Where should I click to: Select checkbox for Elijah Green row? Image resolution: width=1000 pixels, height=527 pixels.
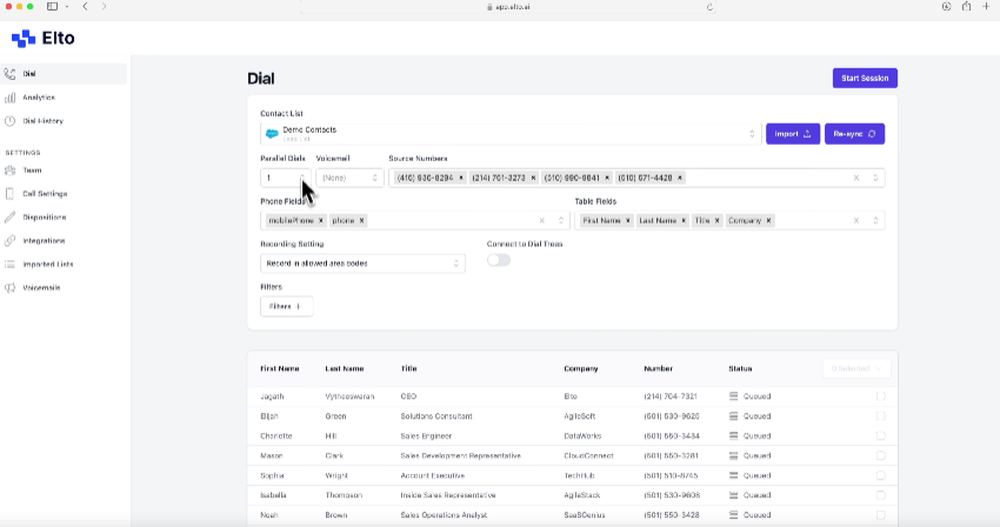[881, 417]
